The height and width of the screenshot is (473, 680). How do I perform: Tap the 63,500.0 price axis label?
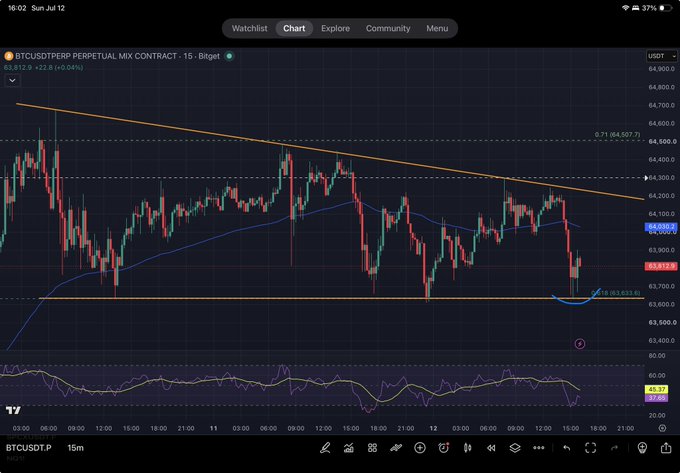click(662, 323)
